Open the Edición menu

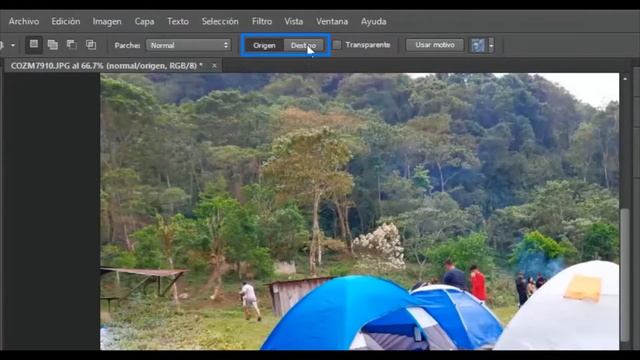coord(66,21)
